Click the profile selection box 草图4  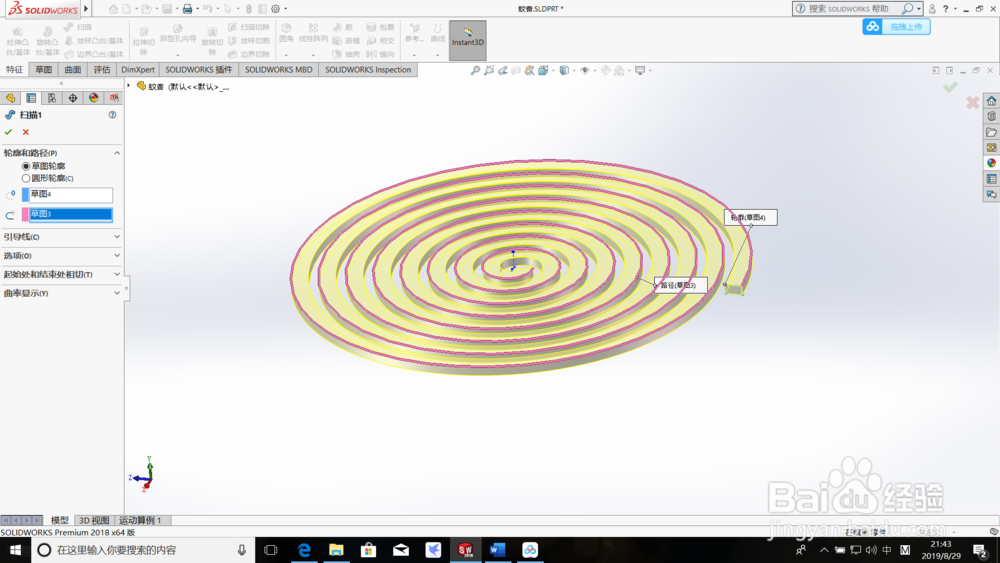click(70, 194)
